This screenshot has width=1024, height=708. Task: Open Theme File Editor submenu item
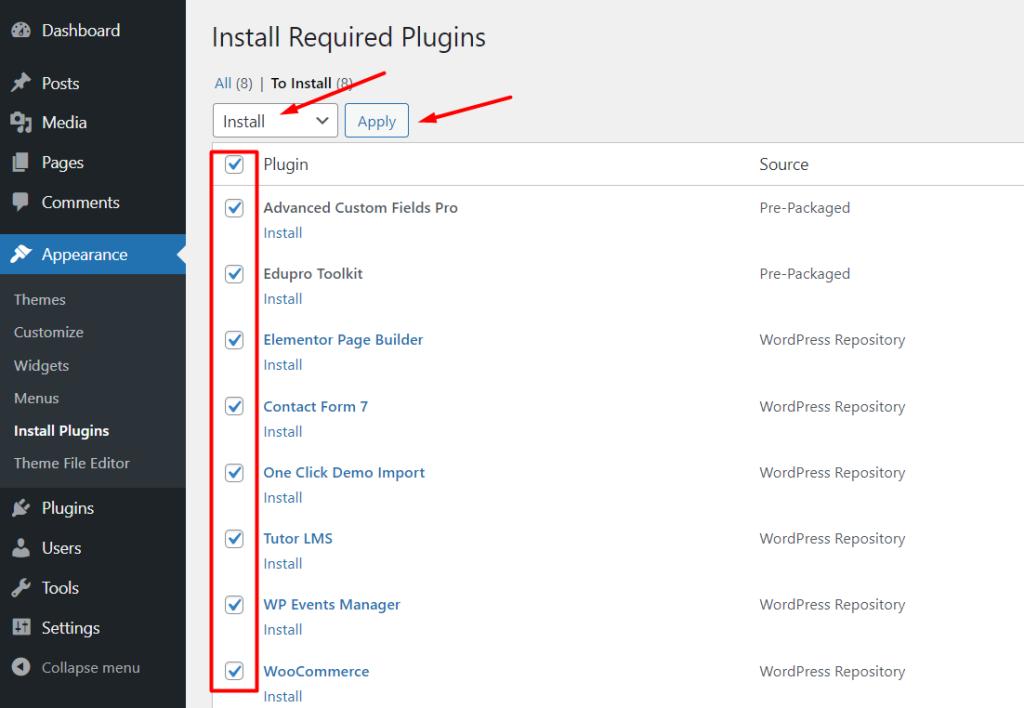coord(72,463)
